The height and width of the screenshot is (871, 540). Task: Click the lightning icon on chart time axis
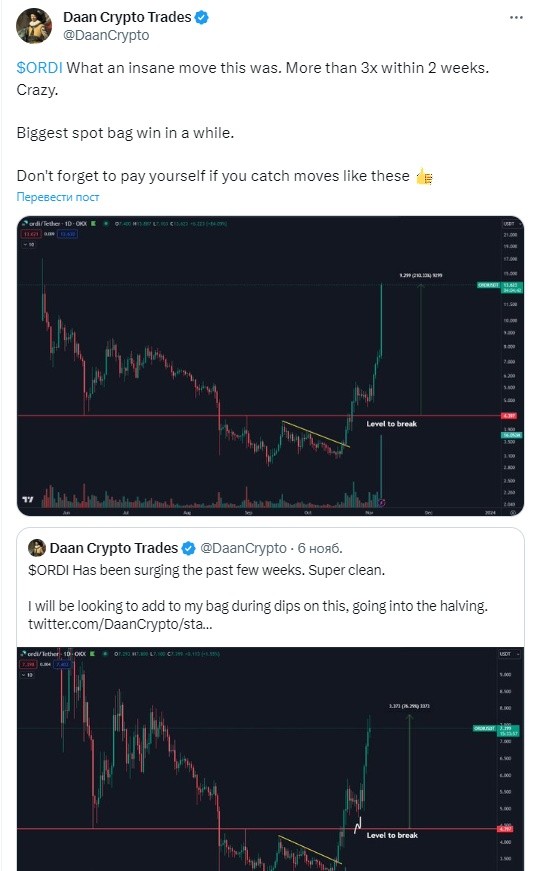click(x=382, y=503)
